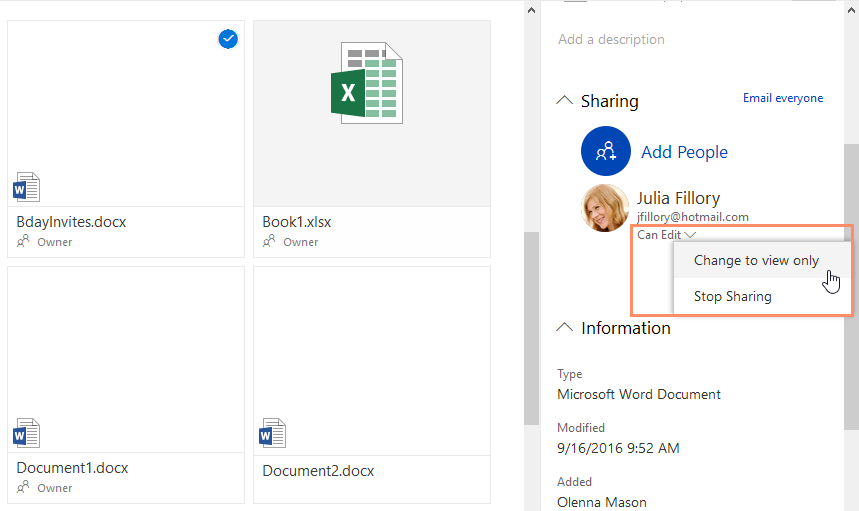Open the Can Edit permission dropdown
The height and width of the screenshot is (511, 859).
667,235
